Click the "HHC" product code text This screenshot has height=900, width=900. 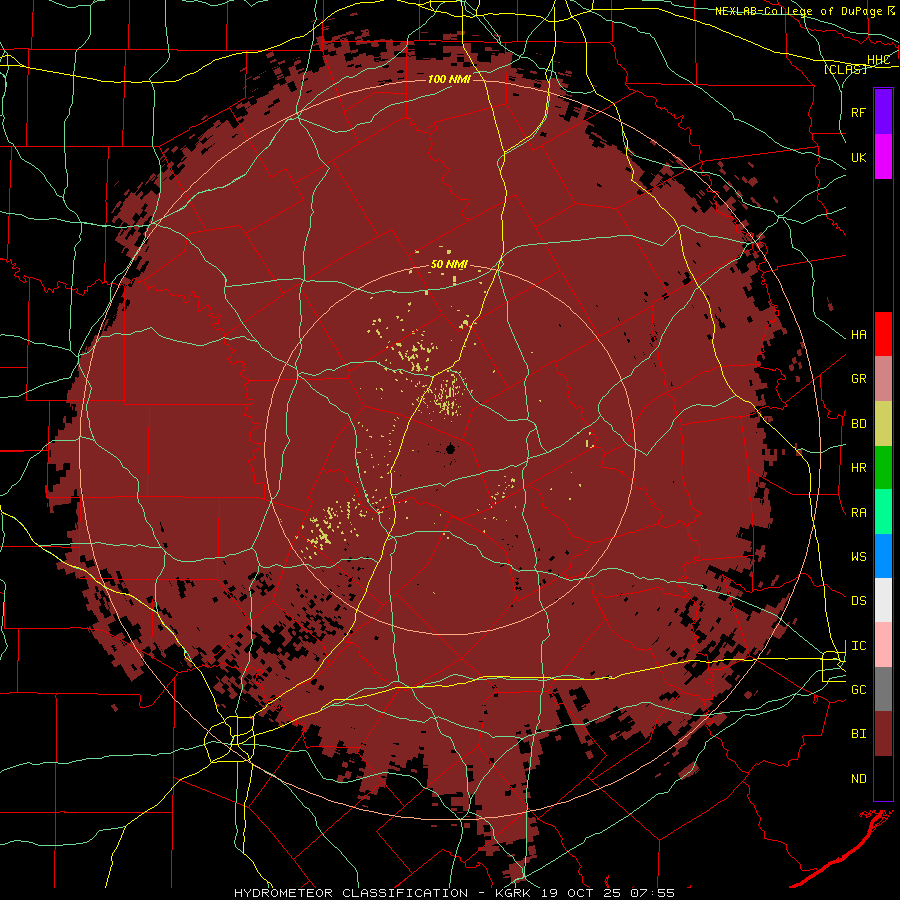878,60
